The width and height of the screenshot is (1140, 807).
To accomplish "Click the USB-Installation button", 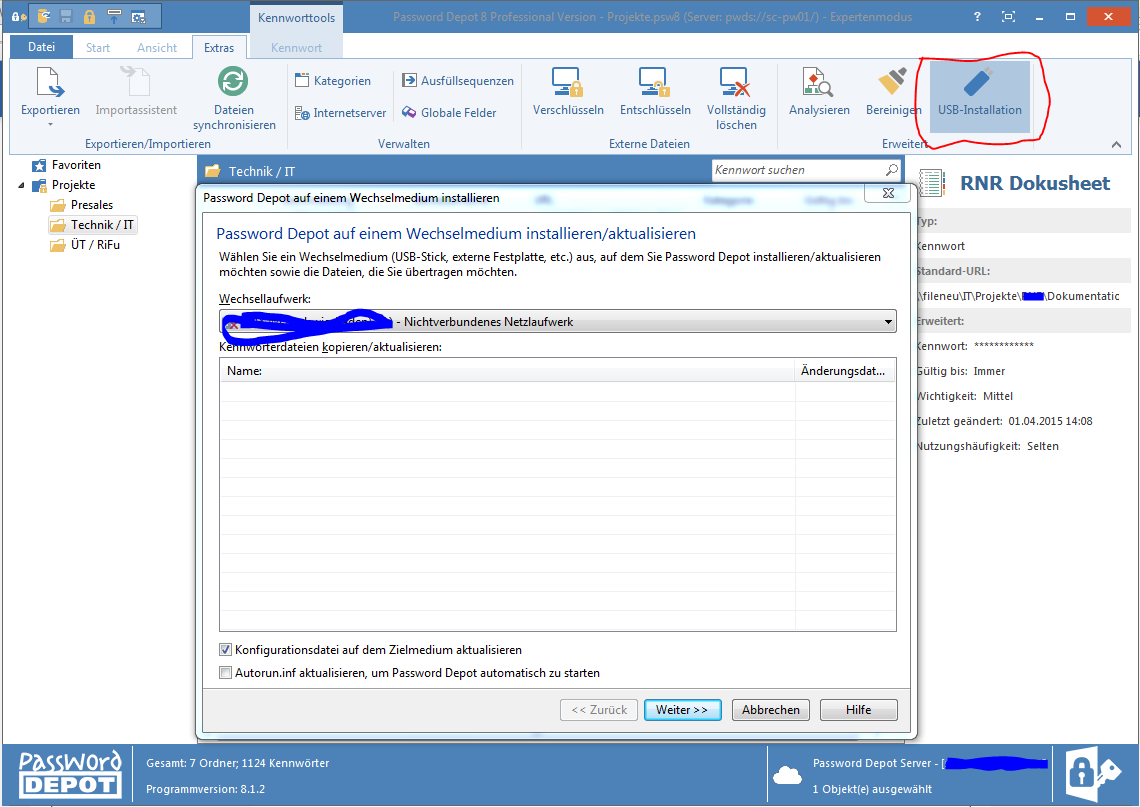I will [x=979, y=96].
